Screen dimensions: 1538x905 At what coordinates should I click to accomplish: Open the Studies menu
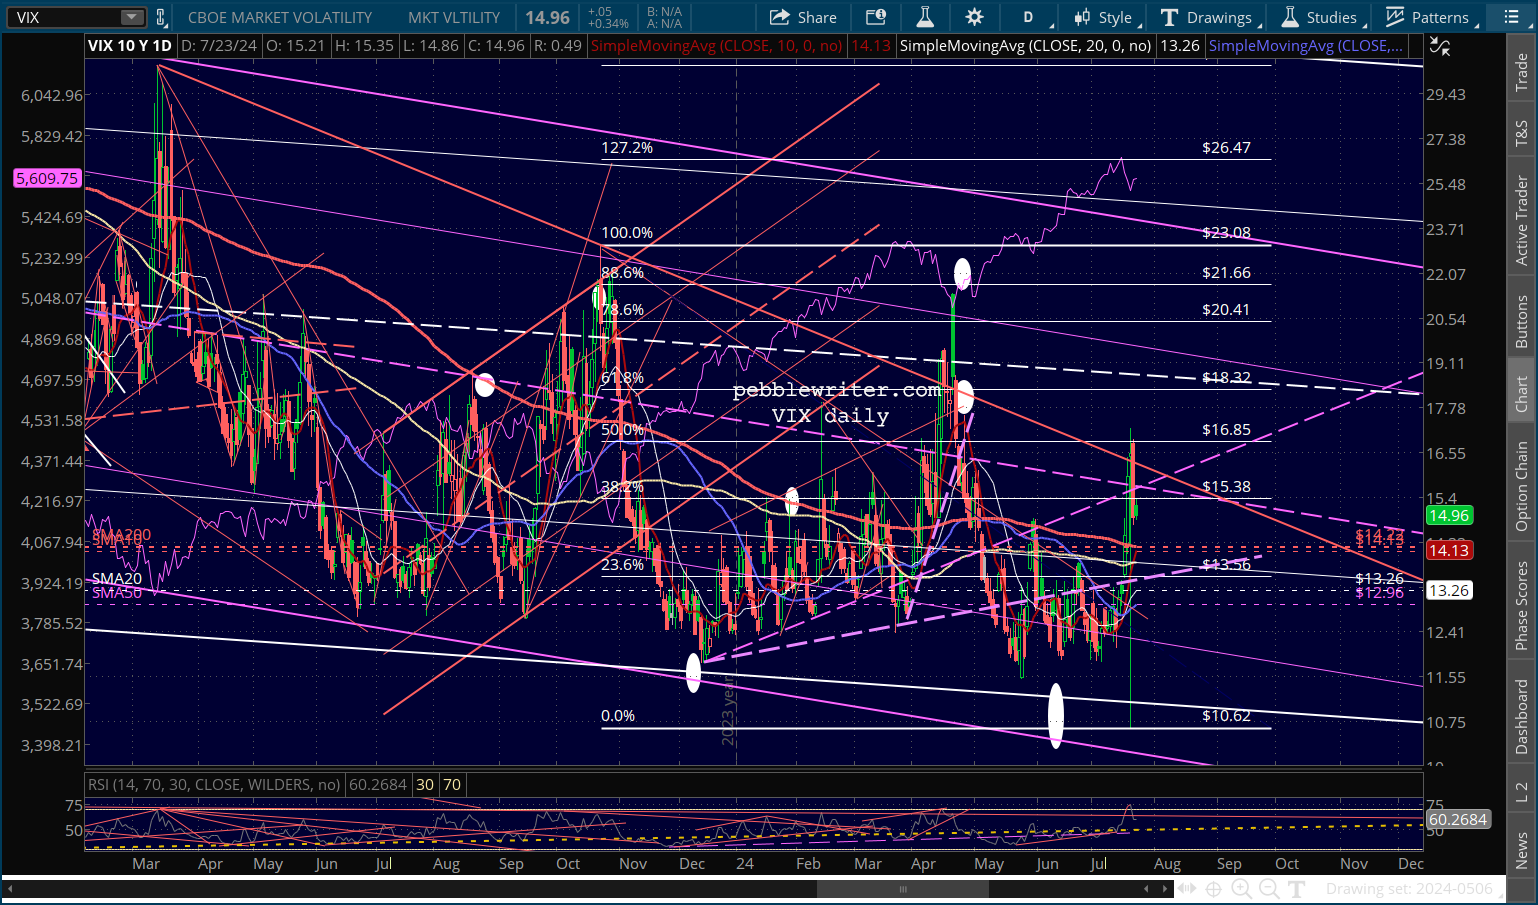click(x=1322, y=17)
